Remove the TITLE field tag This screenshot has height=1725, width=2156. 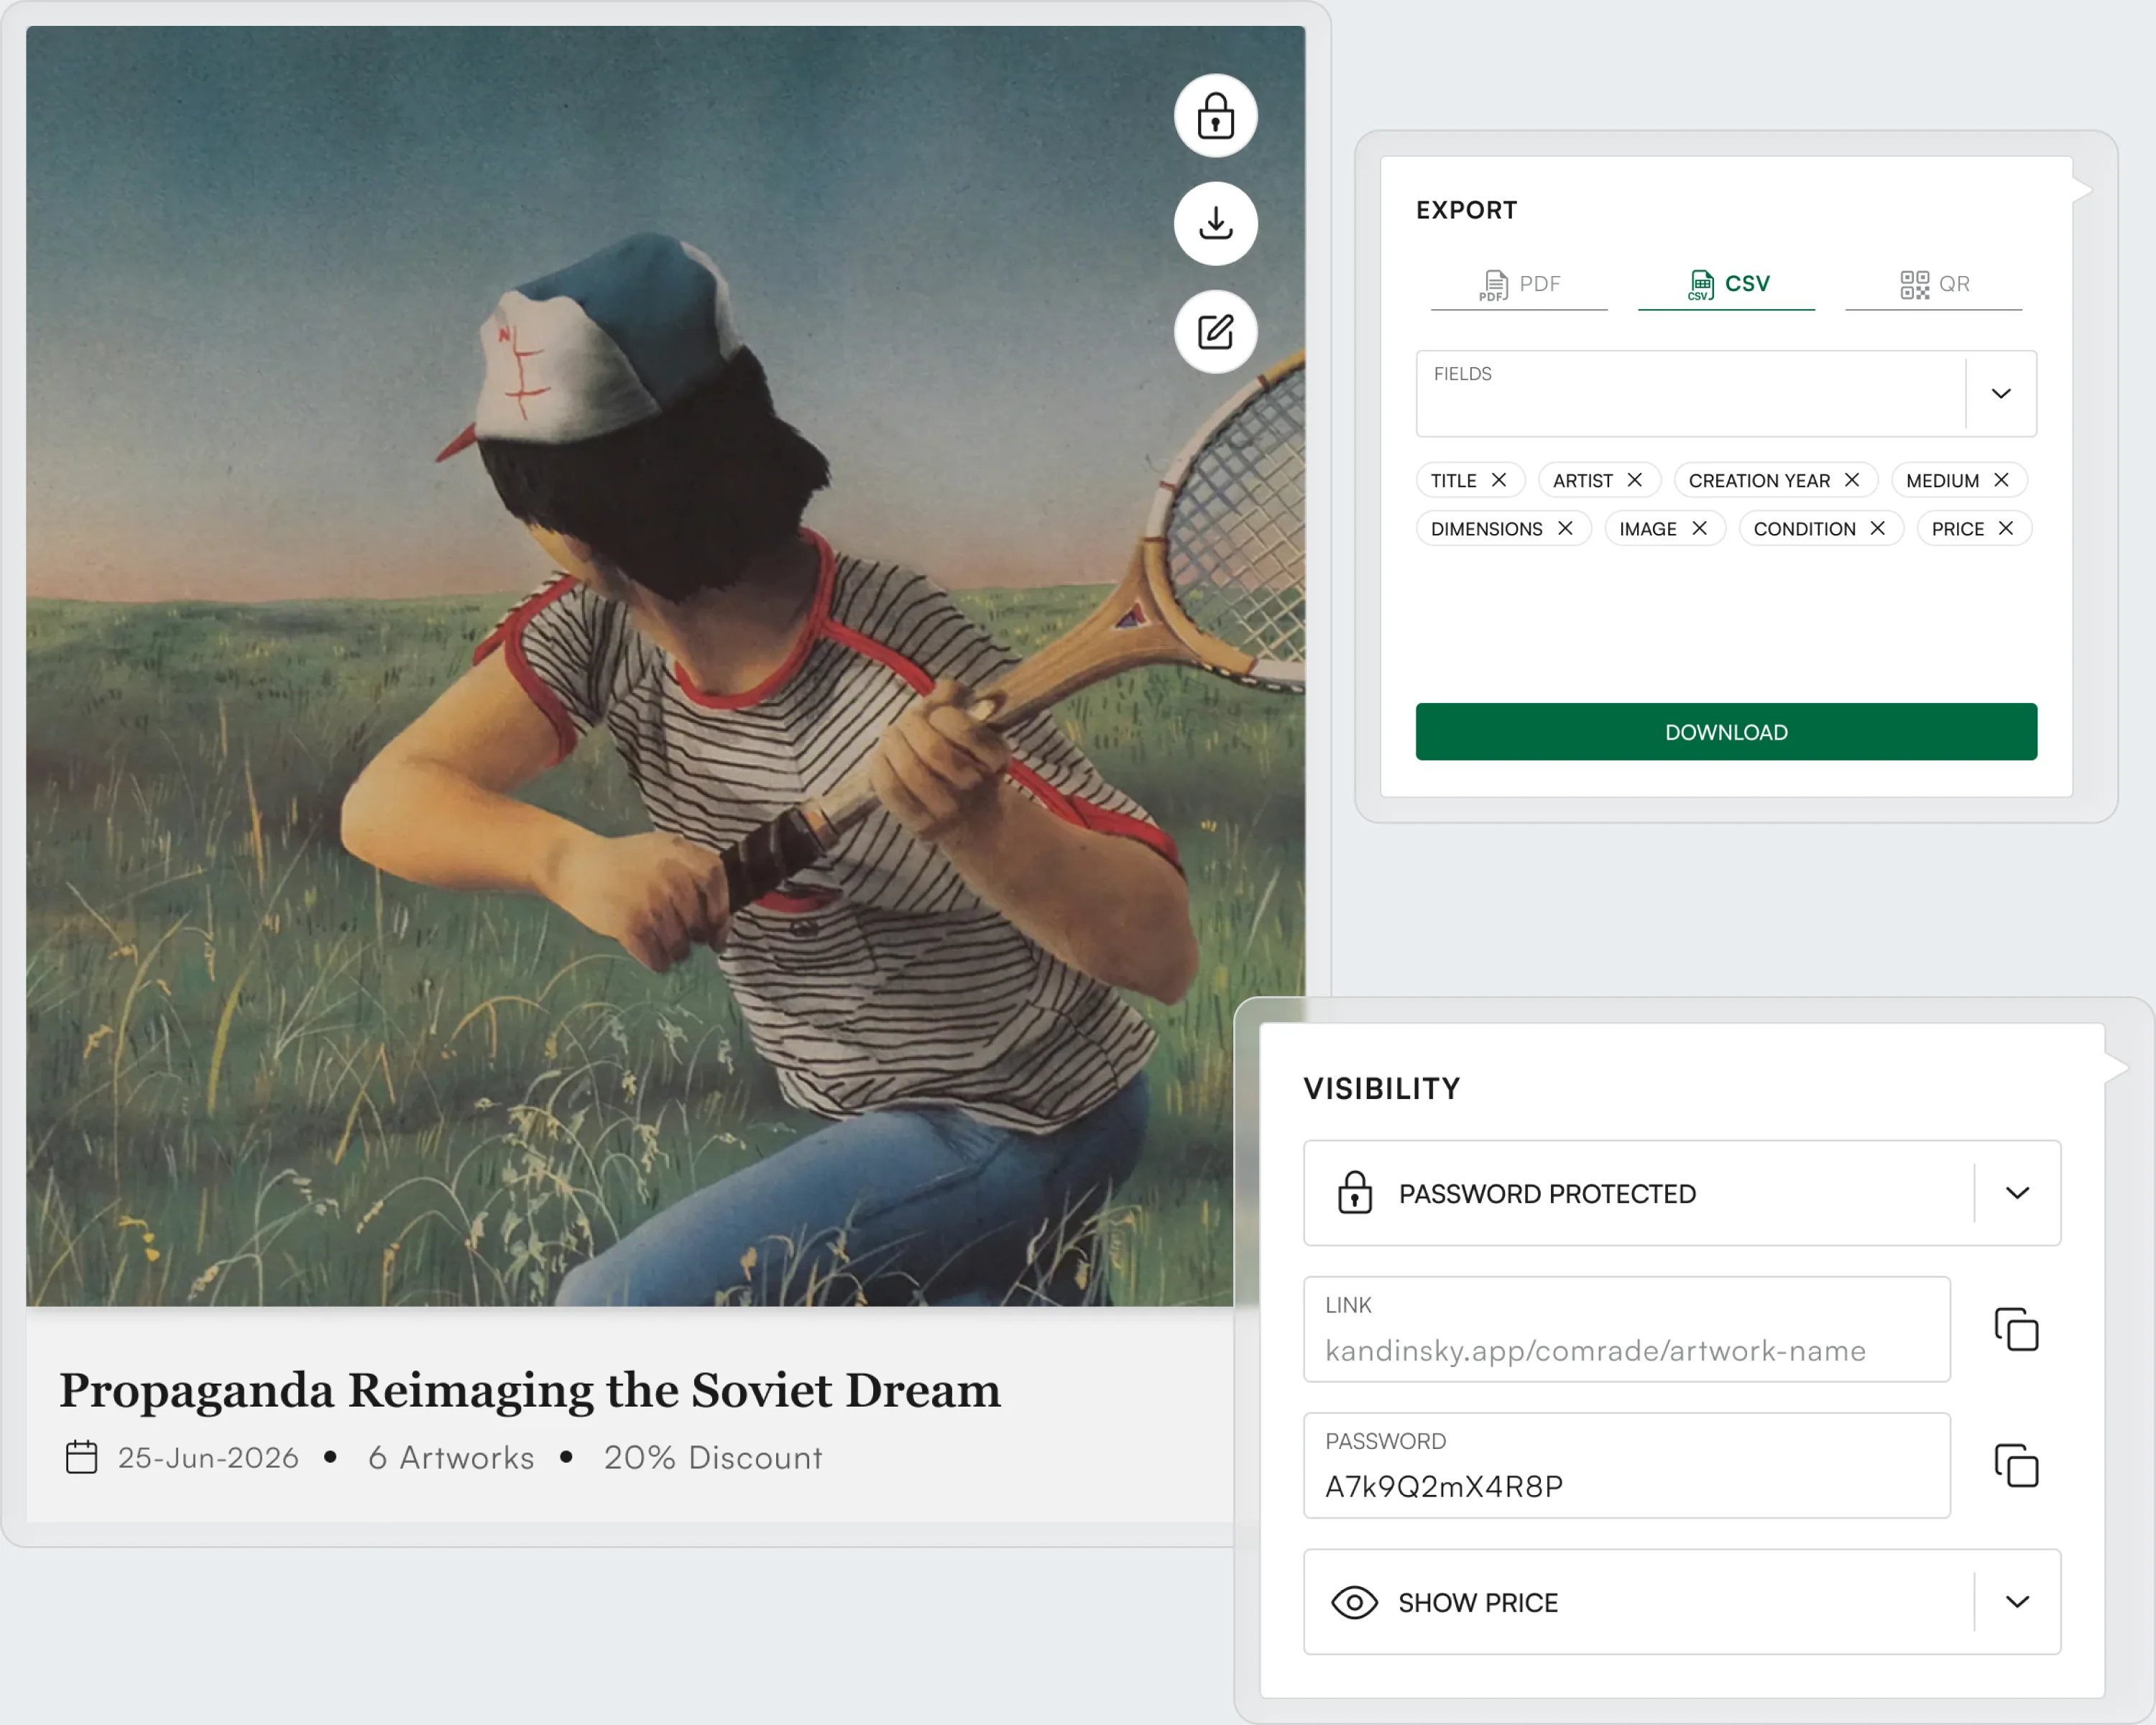(1499, 480)
